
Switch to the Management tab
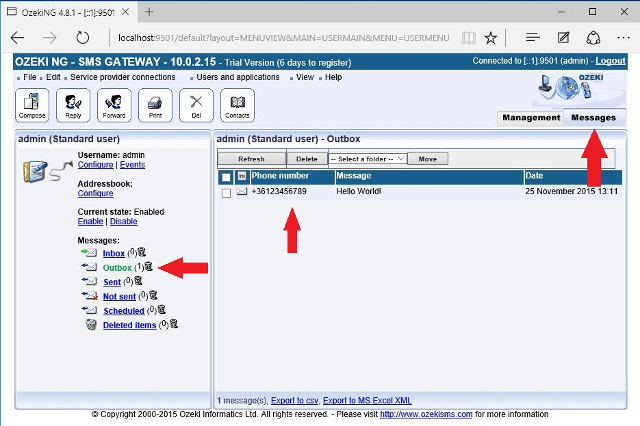(x=531, y=118)
